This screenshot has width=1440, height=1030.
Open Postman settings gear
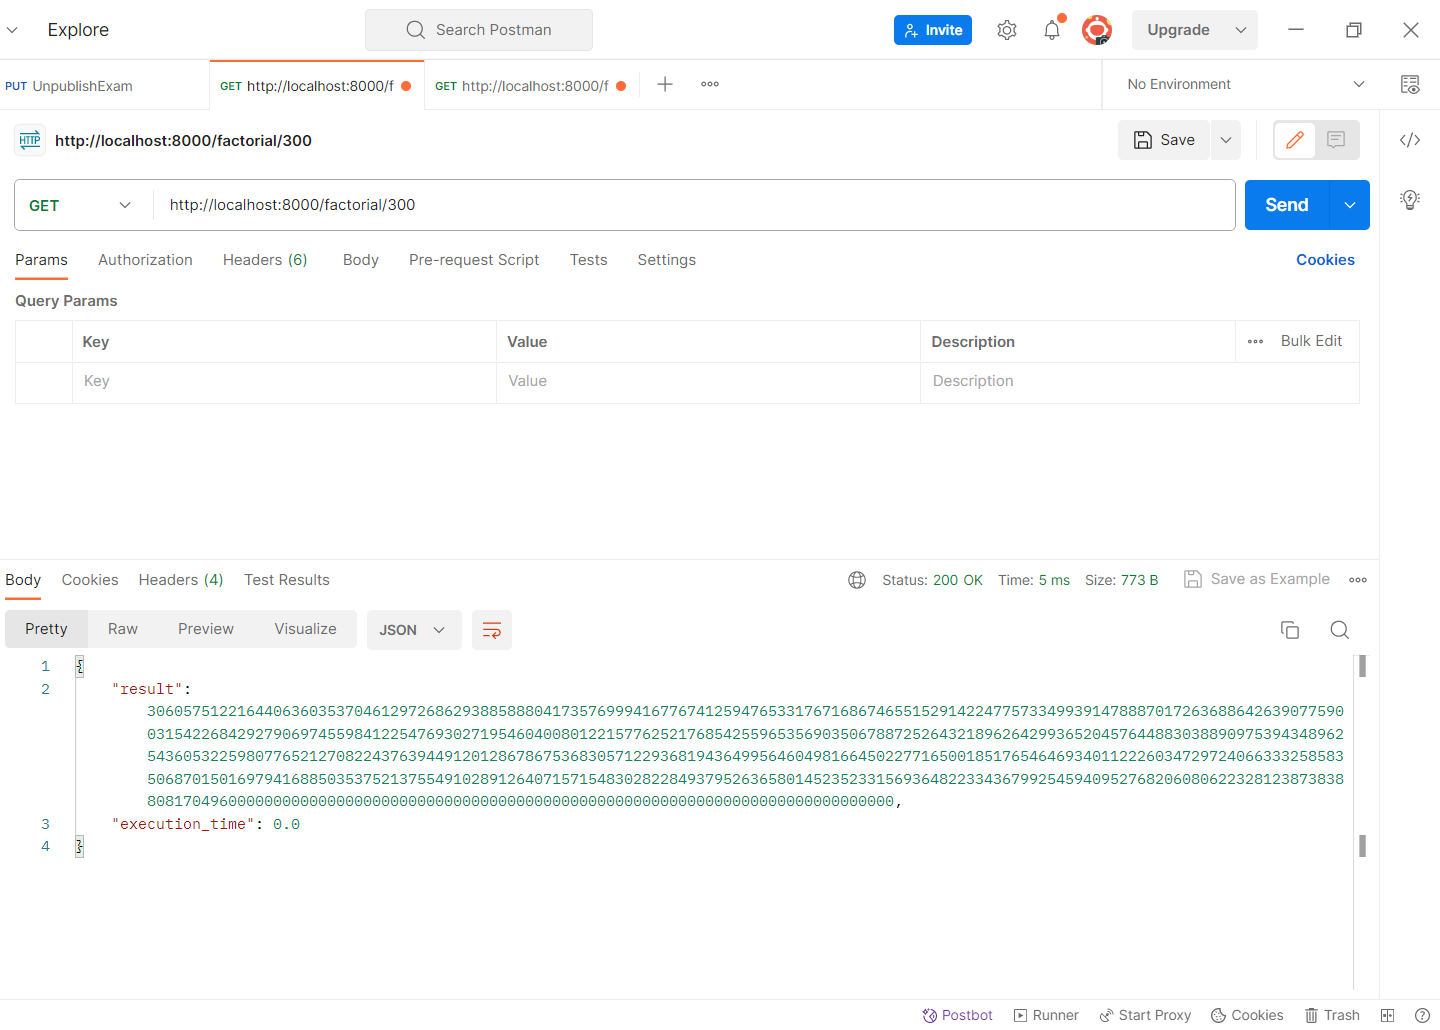point(1007,30)
